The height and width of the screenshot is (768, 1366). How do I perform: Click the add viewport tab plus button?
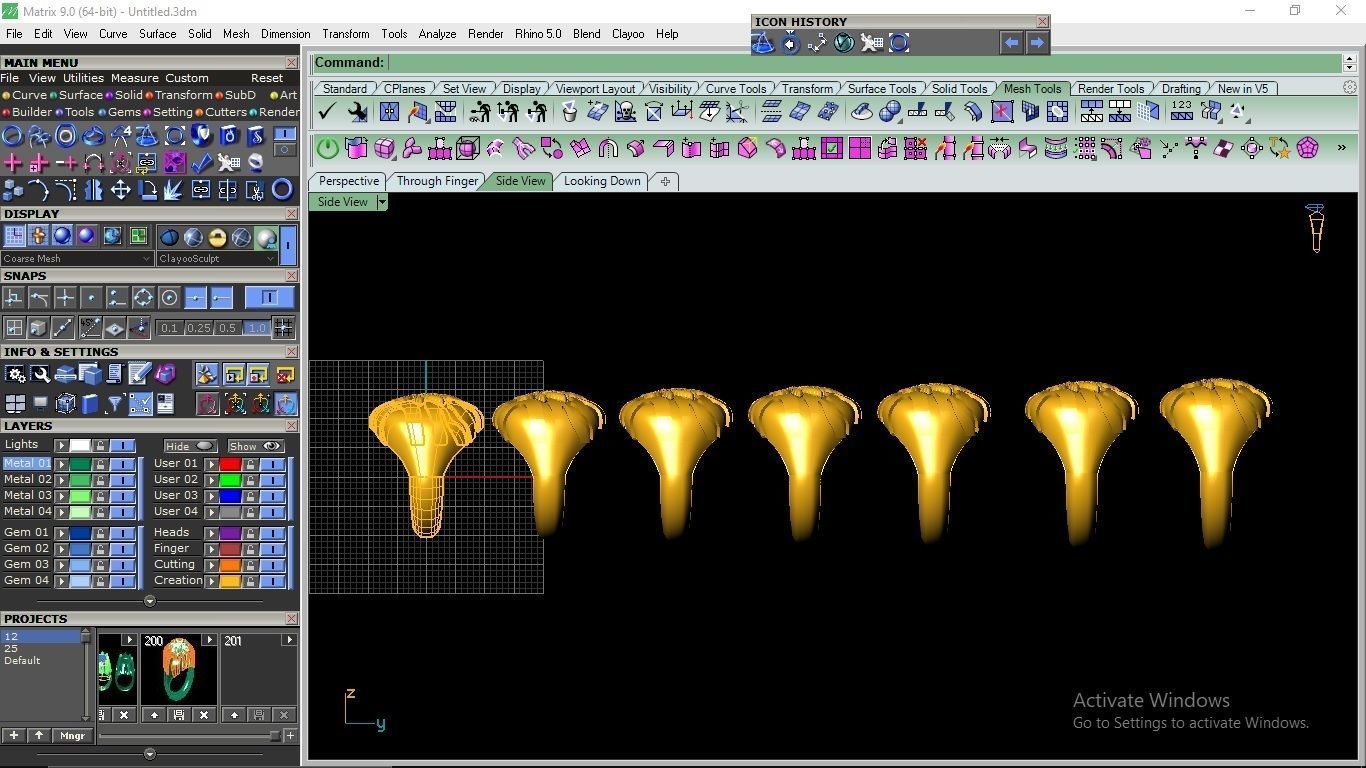(665, 181)
